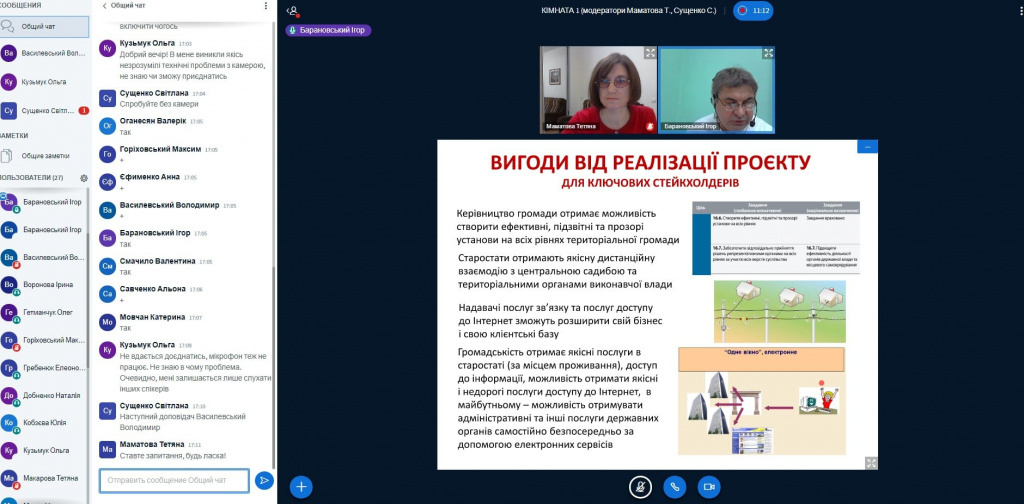This screenshot has height=504, width=1024.
Task: Open Сущенко Світлана private chat with unread badge
Action: tap(45, 111)
